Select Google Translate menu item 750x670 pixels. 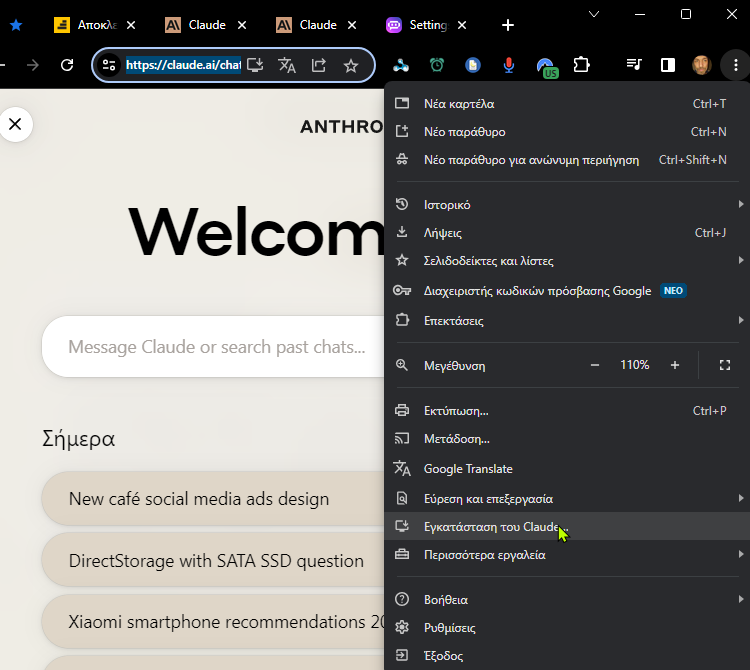(x=566, y=469)
